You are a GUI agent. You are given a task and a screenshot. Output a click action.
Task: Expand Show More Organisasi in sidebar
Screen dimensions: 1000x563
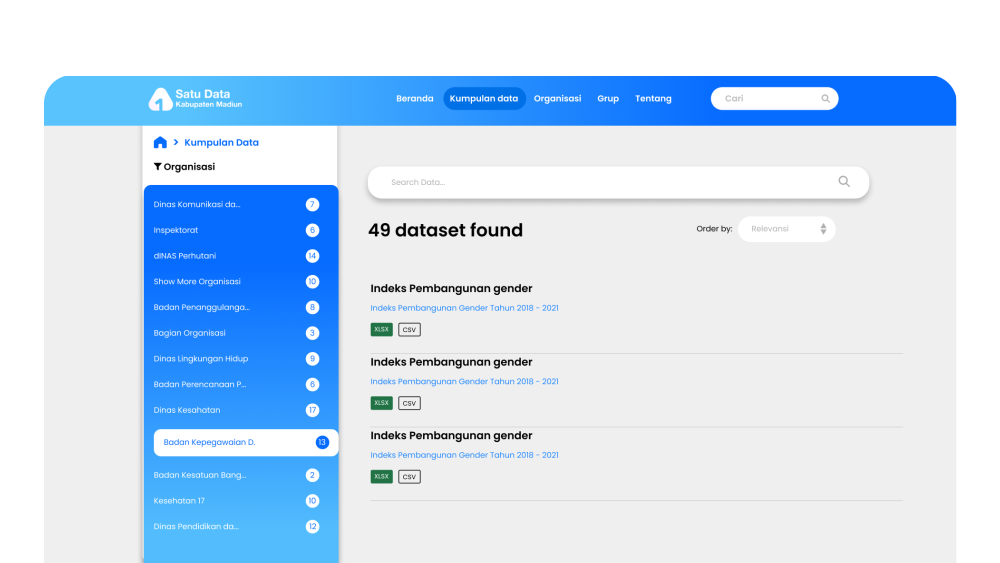click(197, 282)
